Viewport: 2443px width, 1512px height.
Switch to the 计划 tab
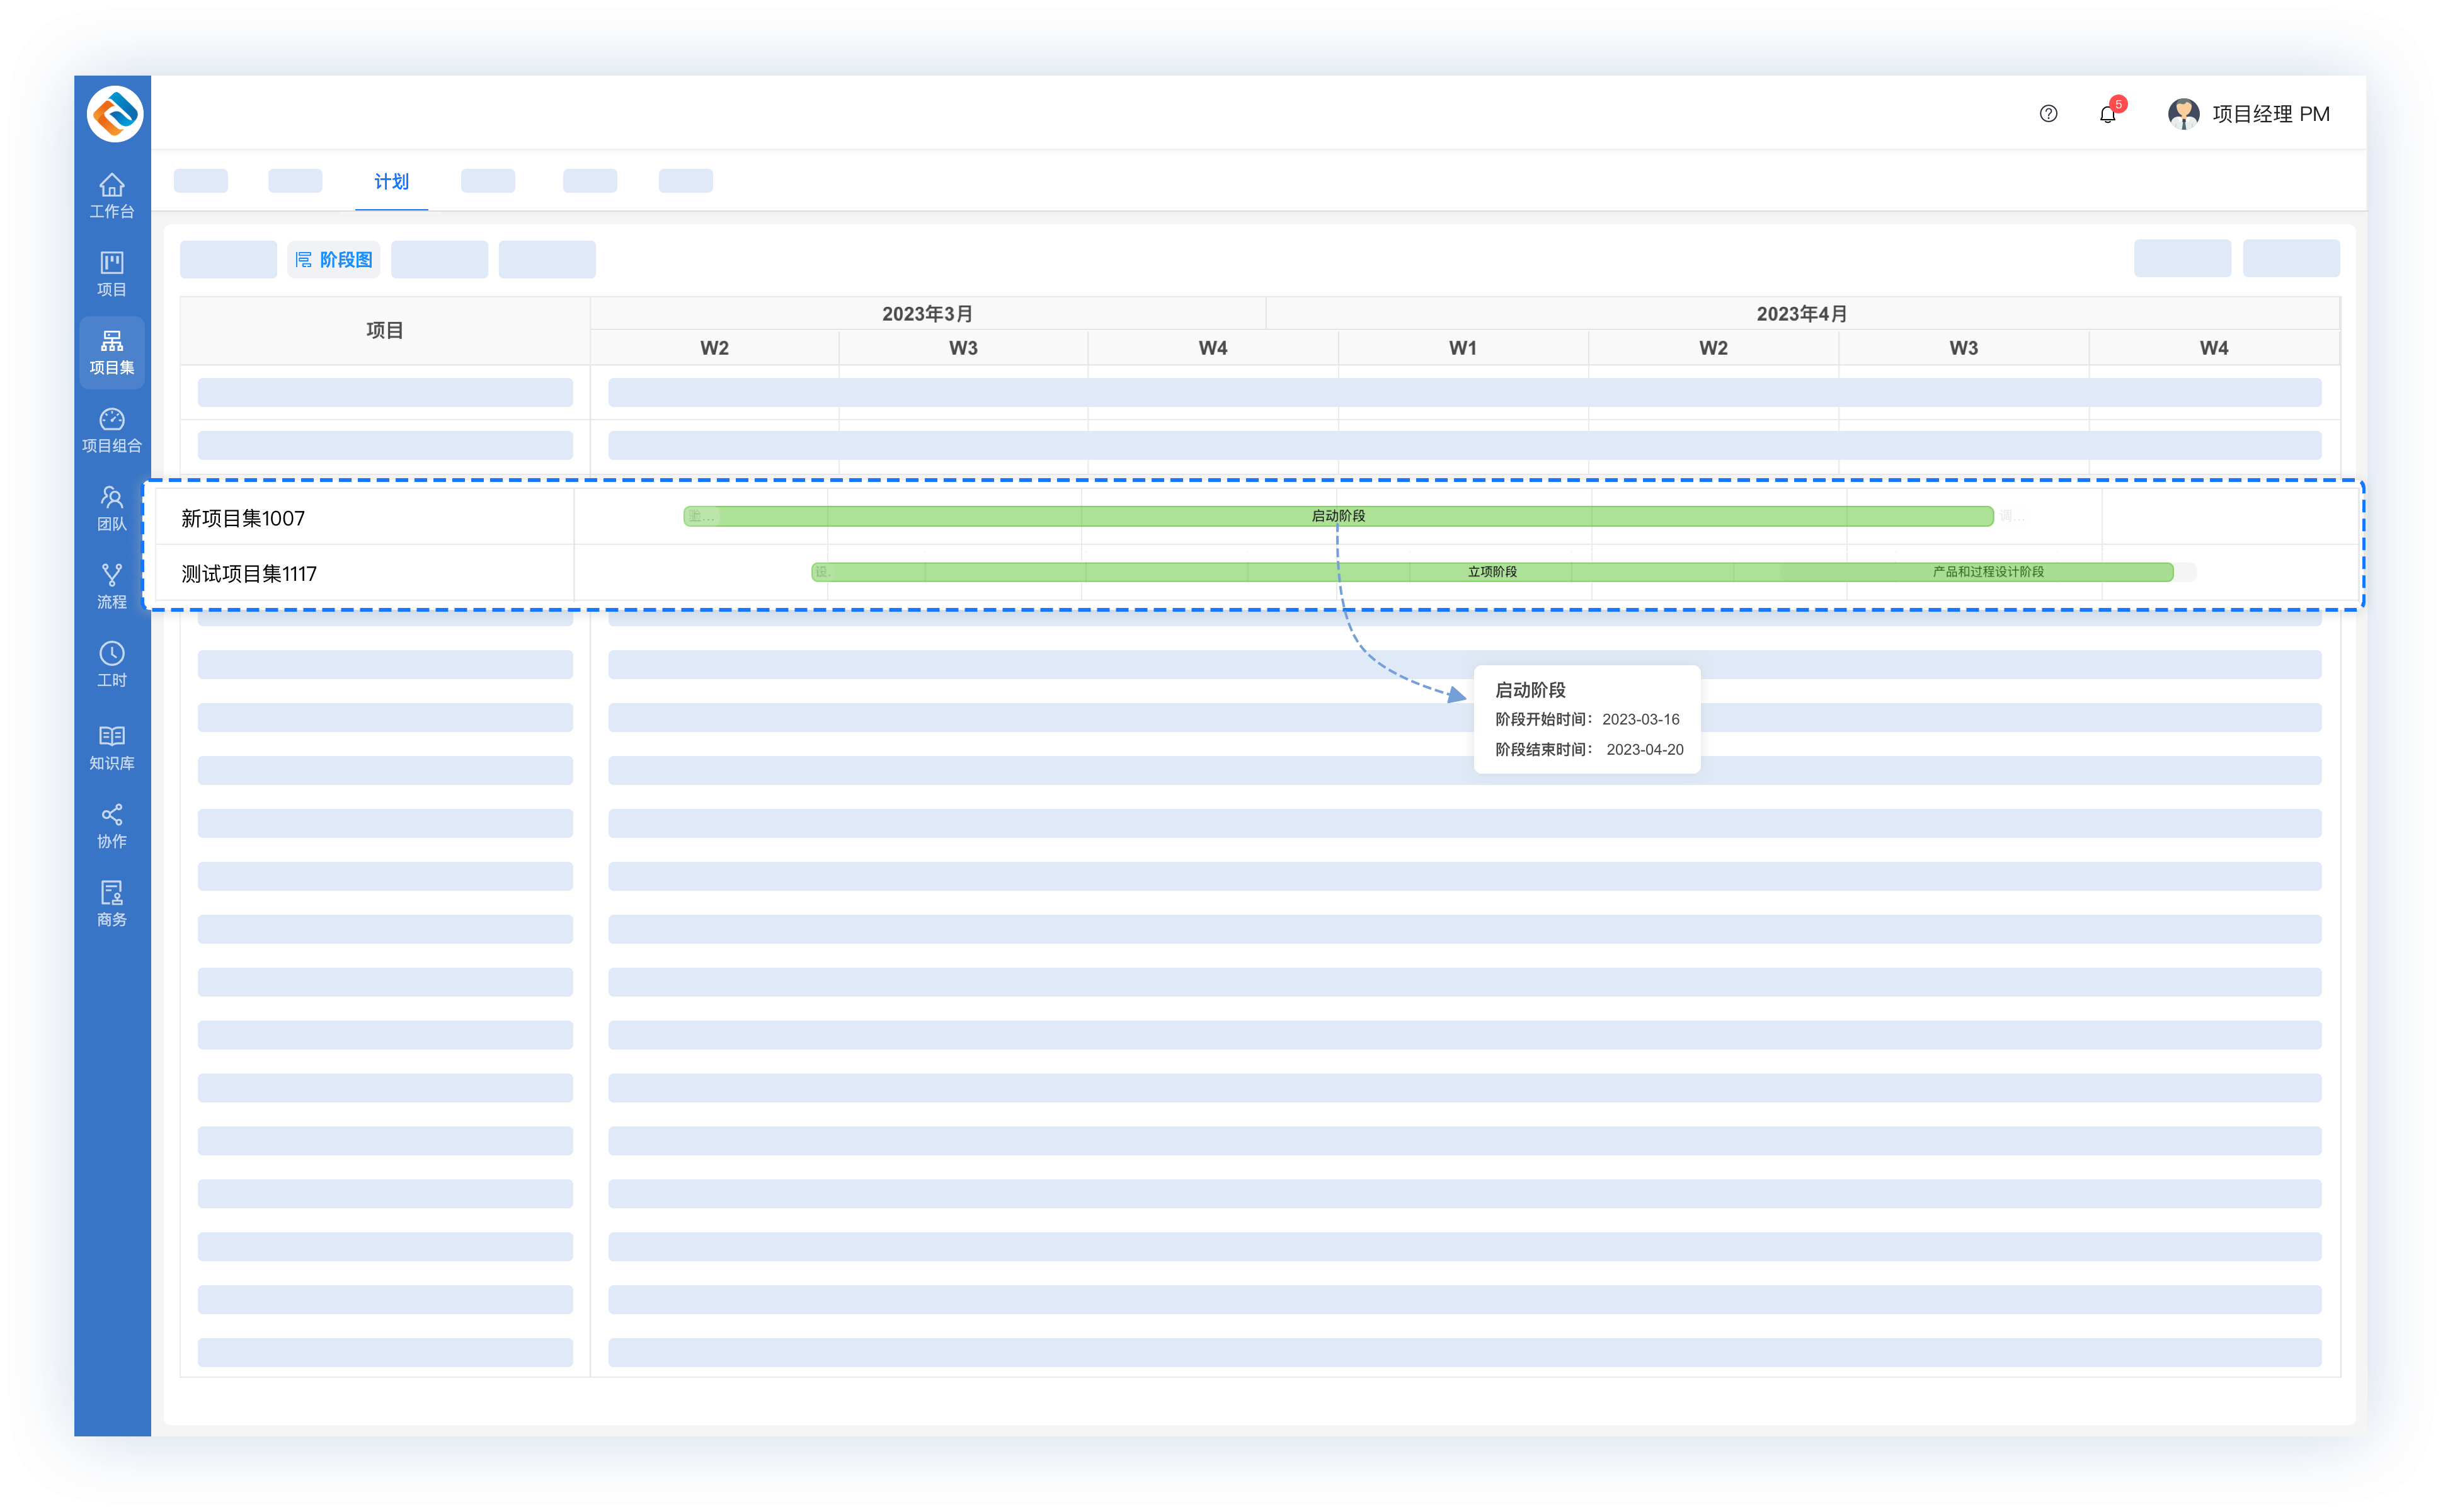point(391,181)
